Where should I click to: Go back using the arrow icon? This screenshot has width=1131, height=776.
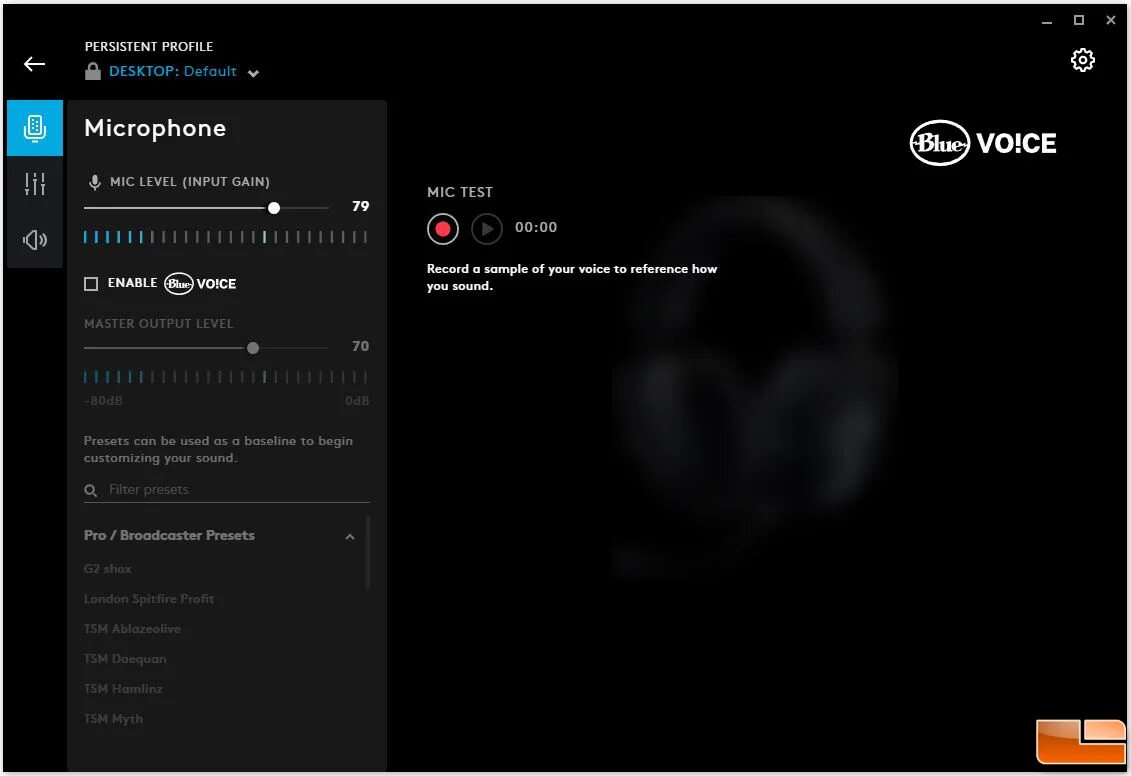click(34, 64)
